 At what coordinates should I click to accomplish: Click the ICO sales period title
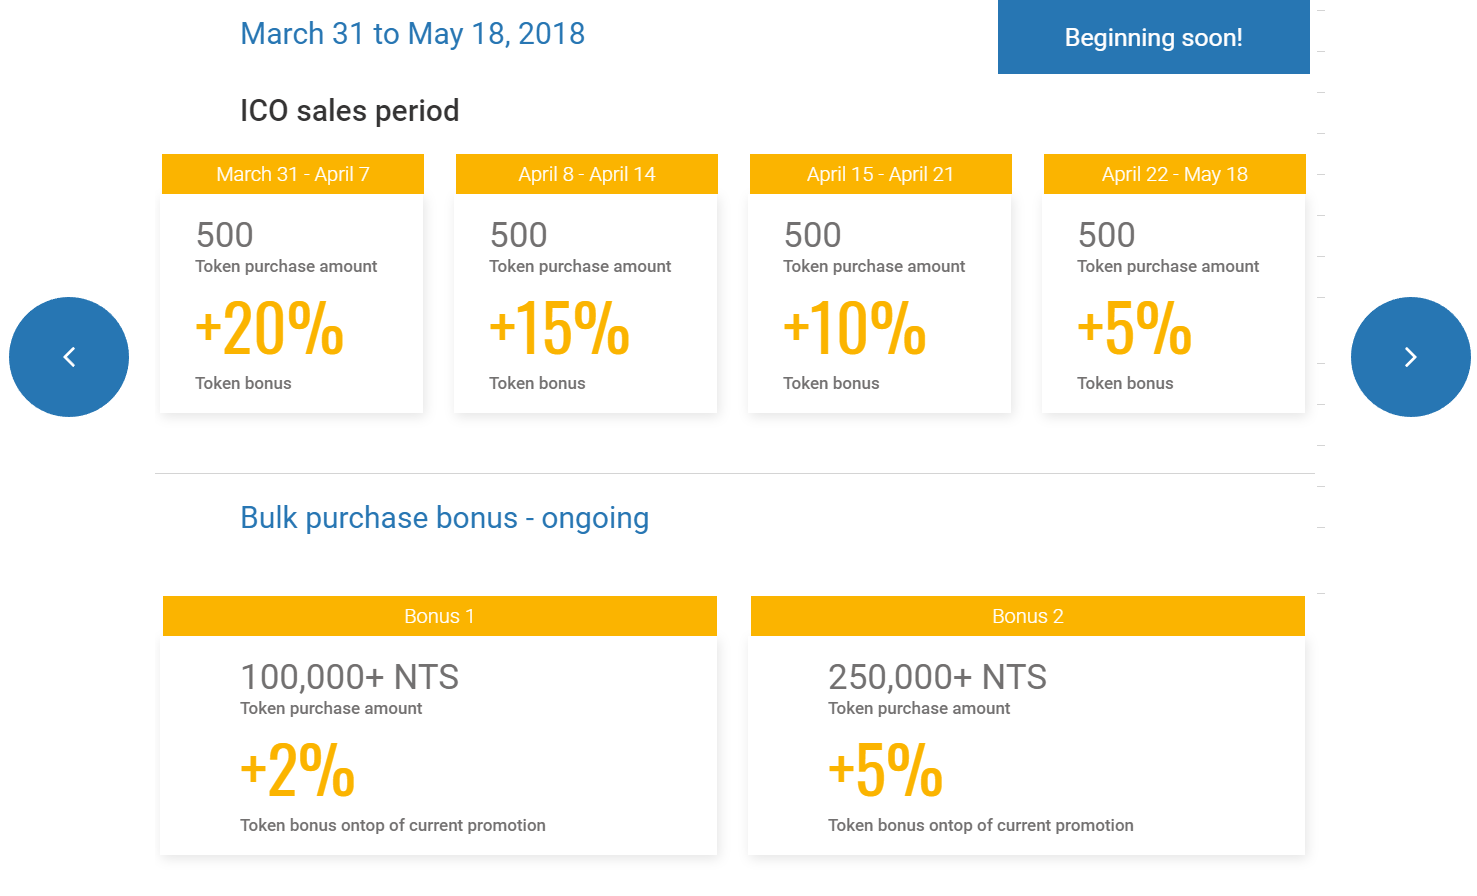350,111
